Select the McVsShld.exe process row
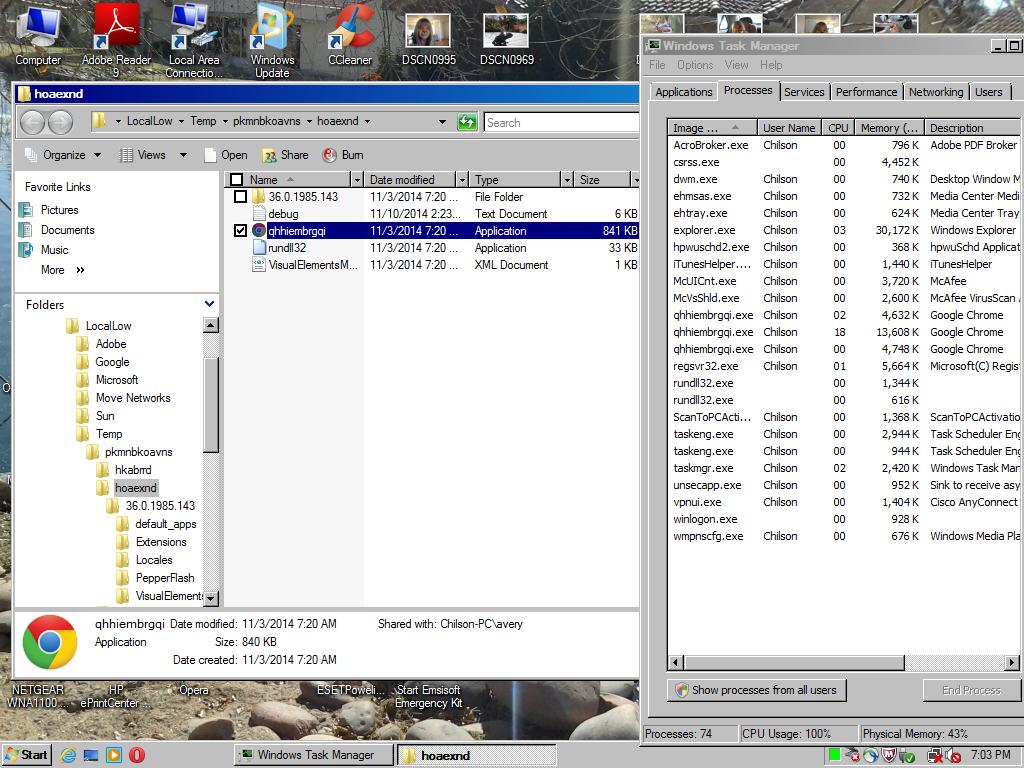This screenshot has width=1024, height=768. coord(844,298)
